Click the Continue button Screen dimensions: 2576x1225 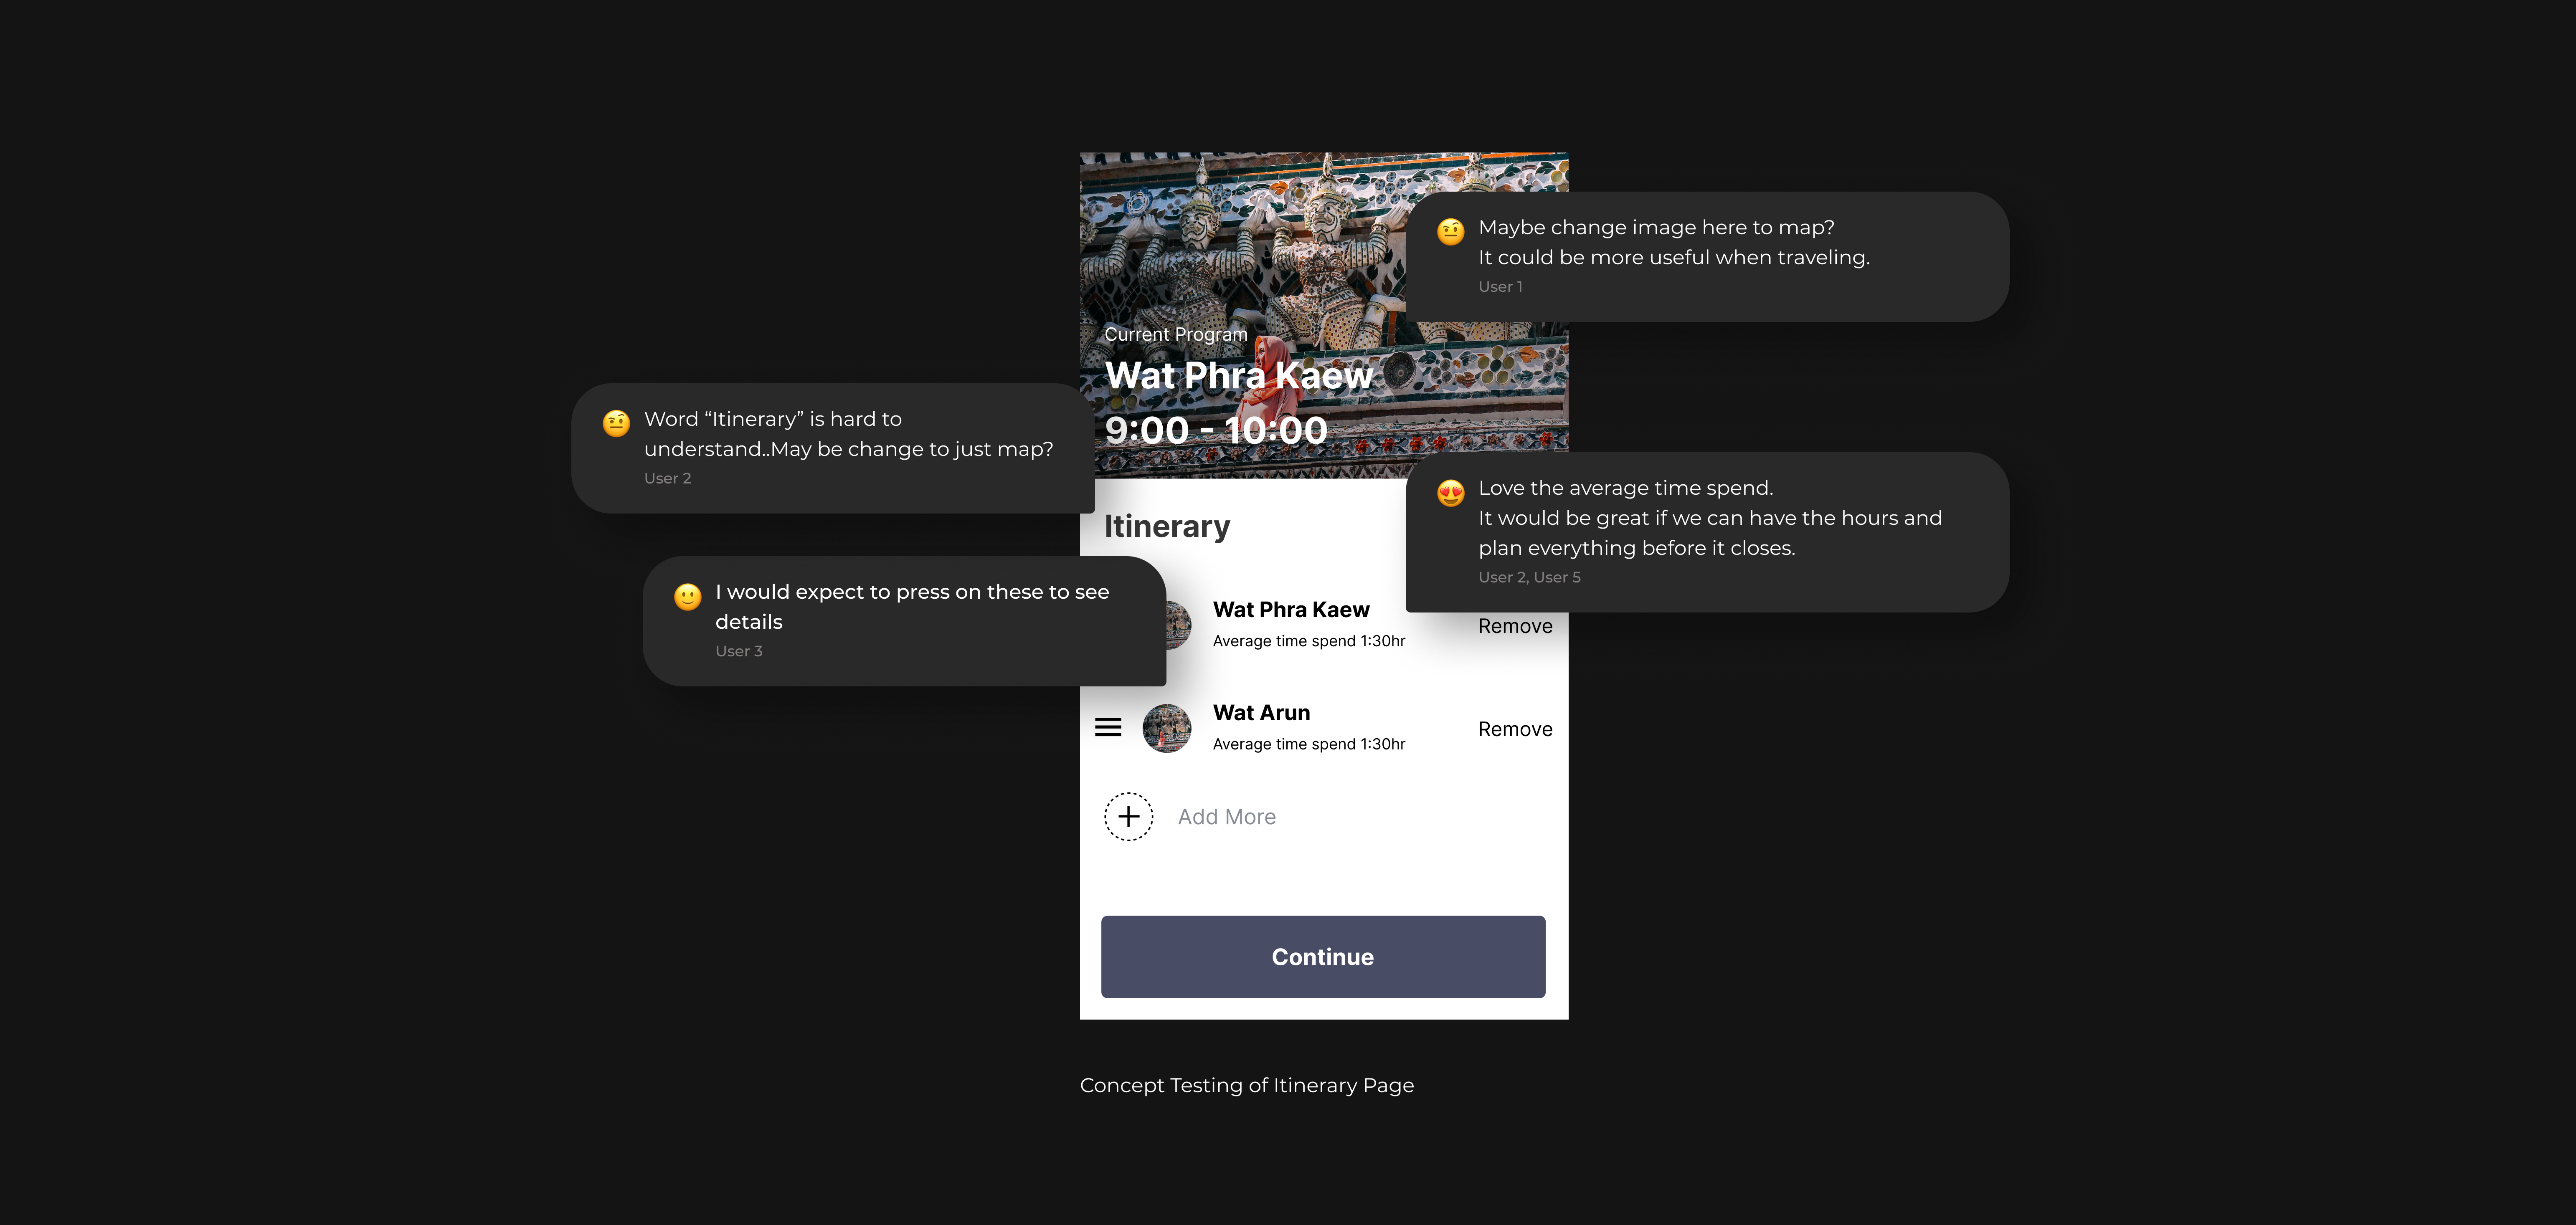pos(1323,956)
